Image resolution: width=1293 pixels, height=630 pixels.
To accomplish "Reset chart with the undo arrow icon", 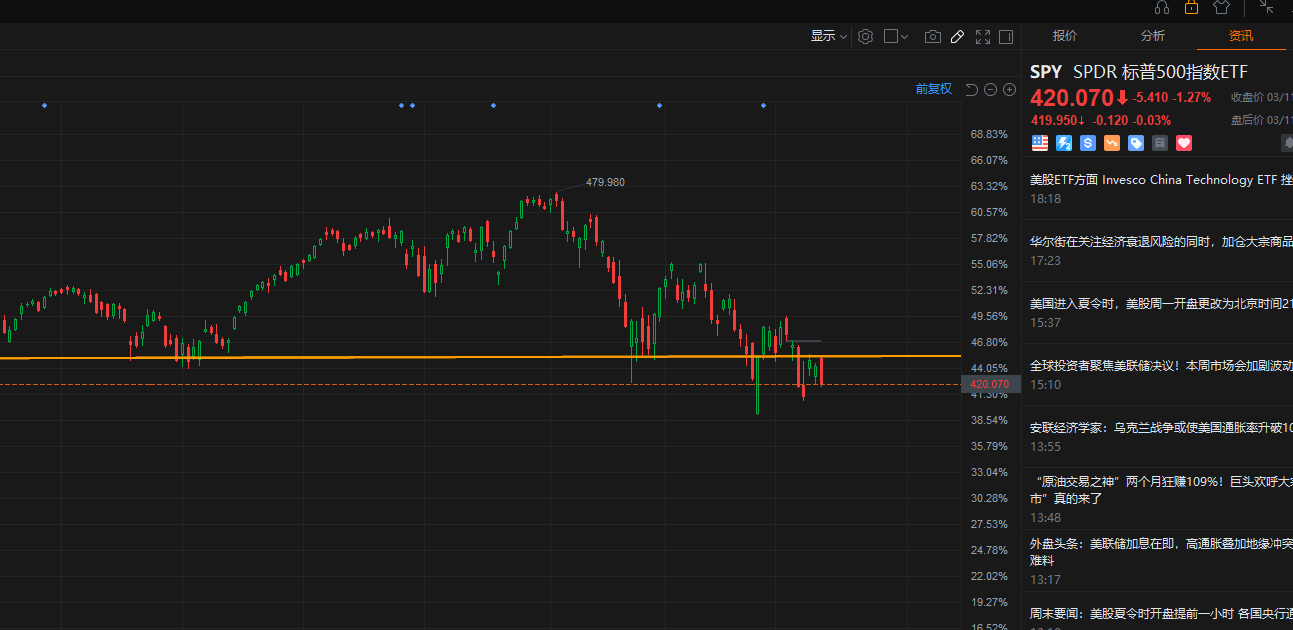I will [971, 90].
